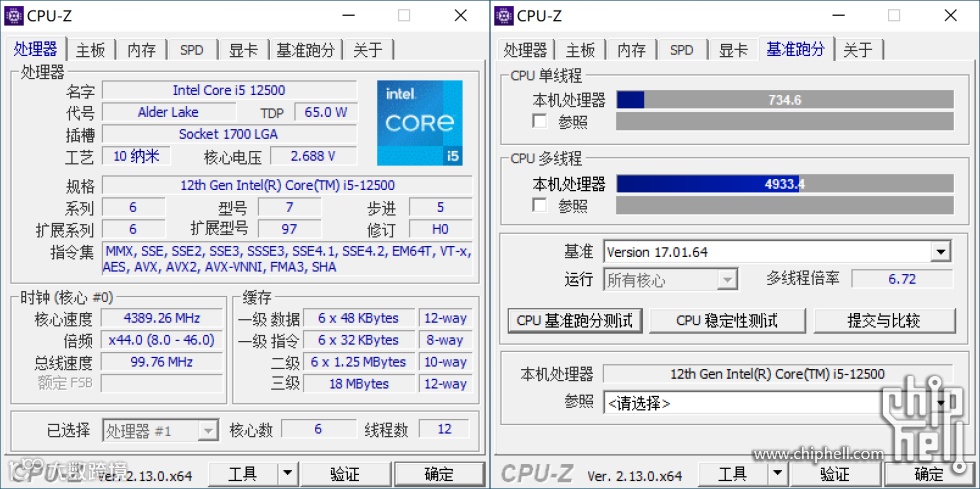Click 验证 button in left window
The height and width of the screenshot is (489, 980).
(344, 473)
